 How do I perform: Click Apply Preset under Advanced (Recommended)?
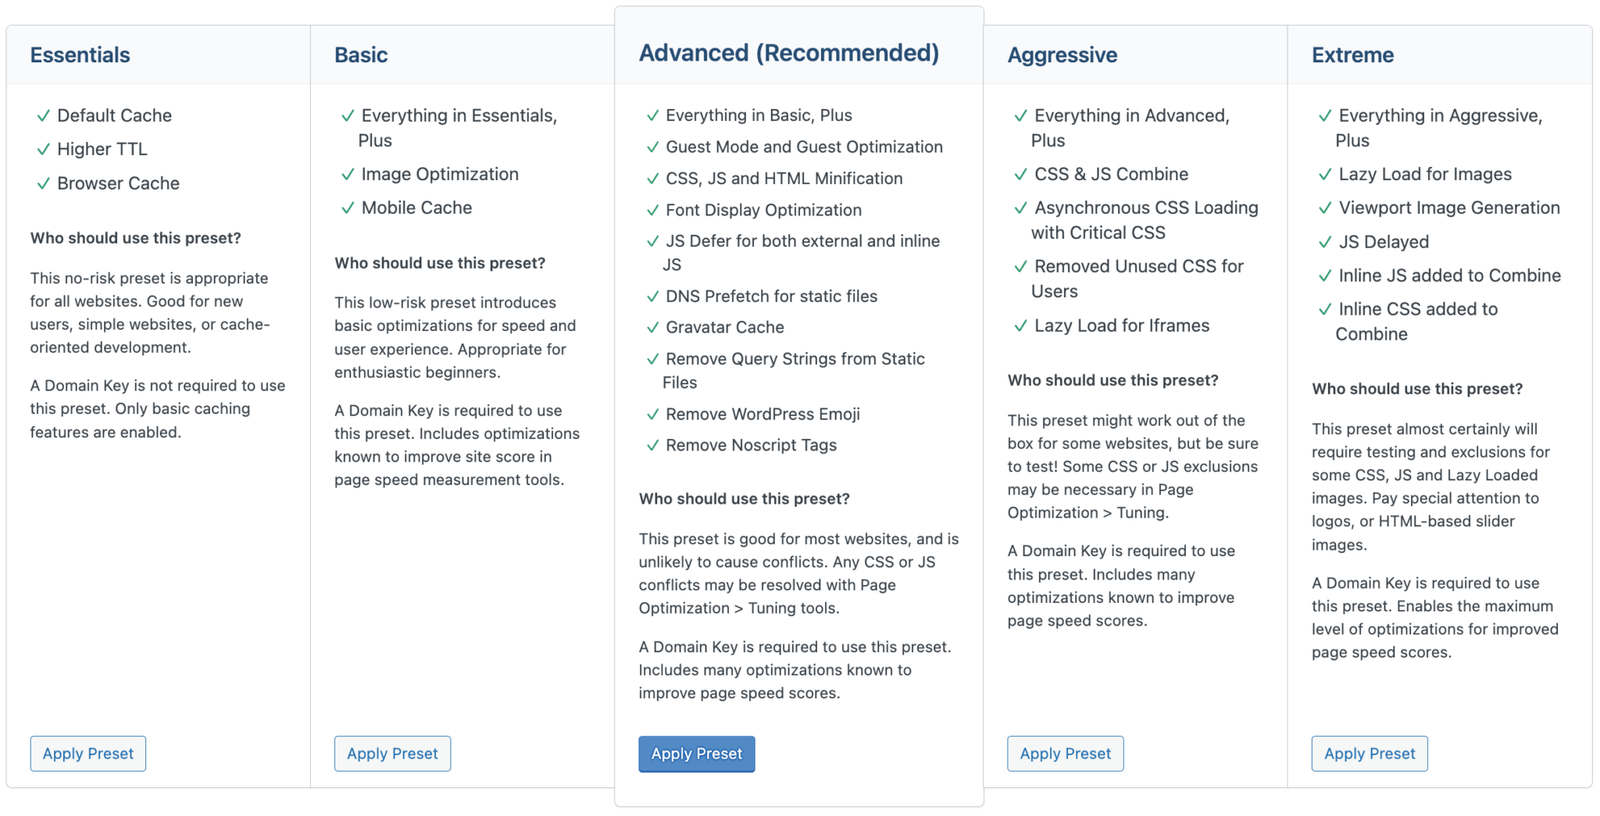pos(696,754)
